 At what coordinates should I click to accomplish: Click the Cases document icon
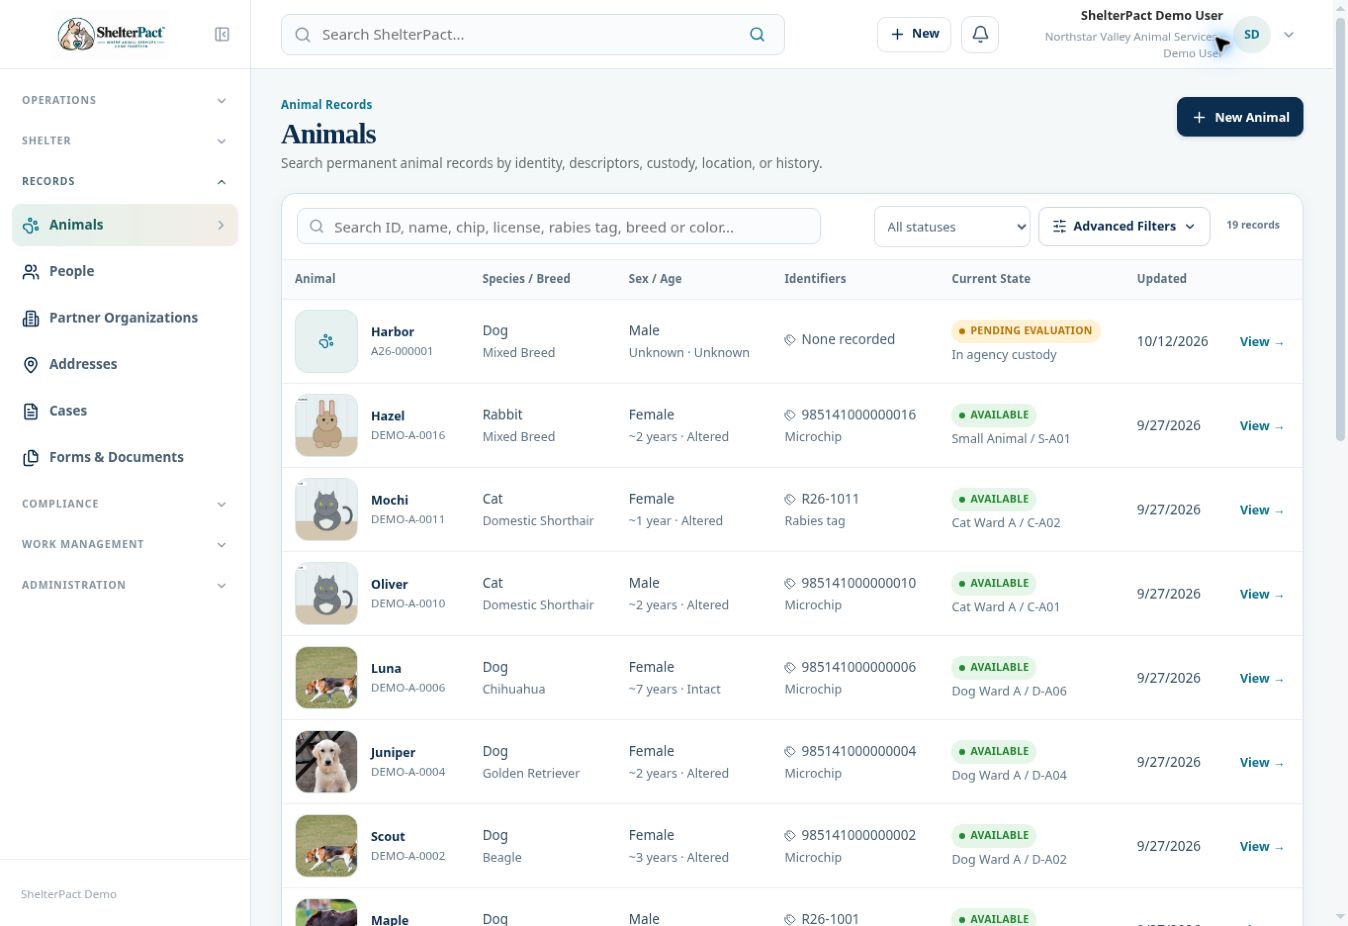(x=31, y=411)
